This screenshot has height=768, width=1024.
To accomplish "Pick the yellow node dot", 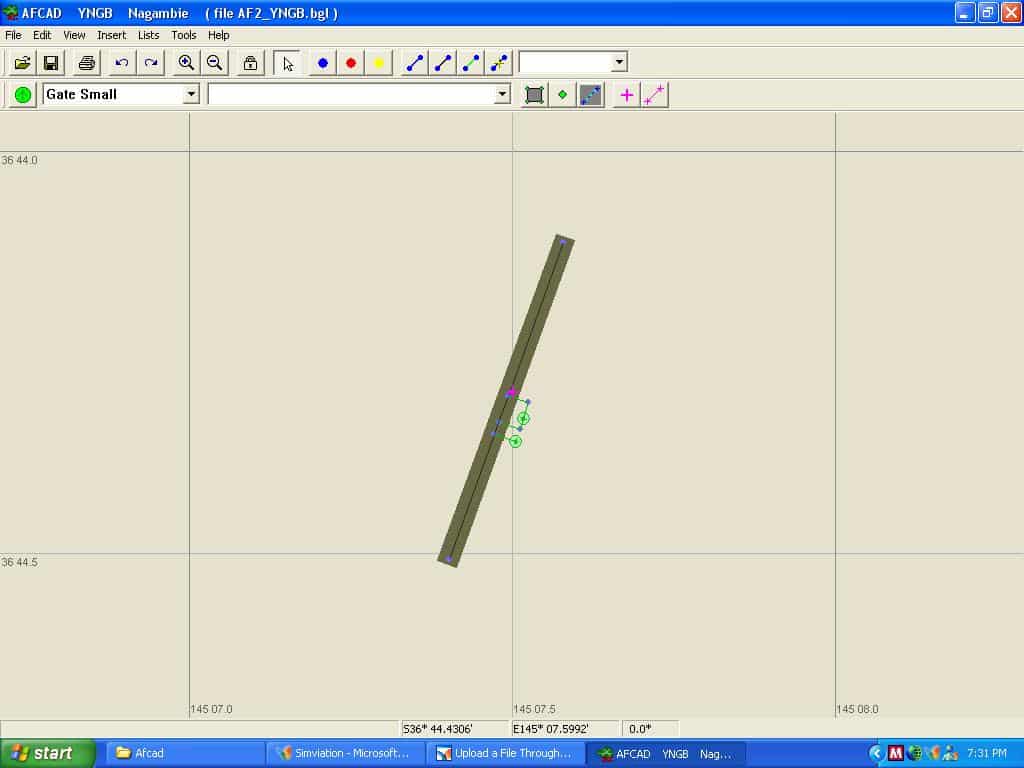I will [x=379, y=63].
